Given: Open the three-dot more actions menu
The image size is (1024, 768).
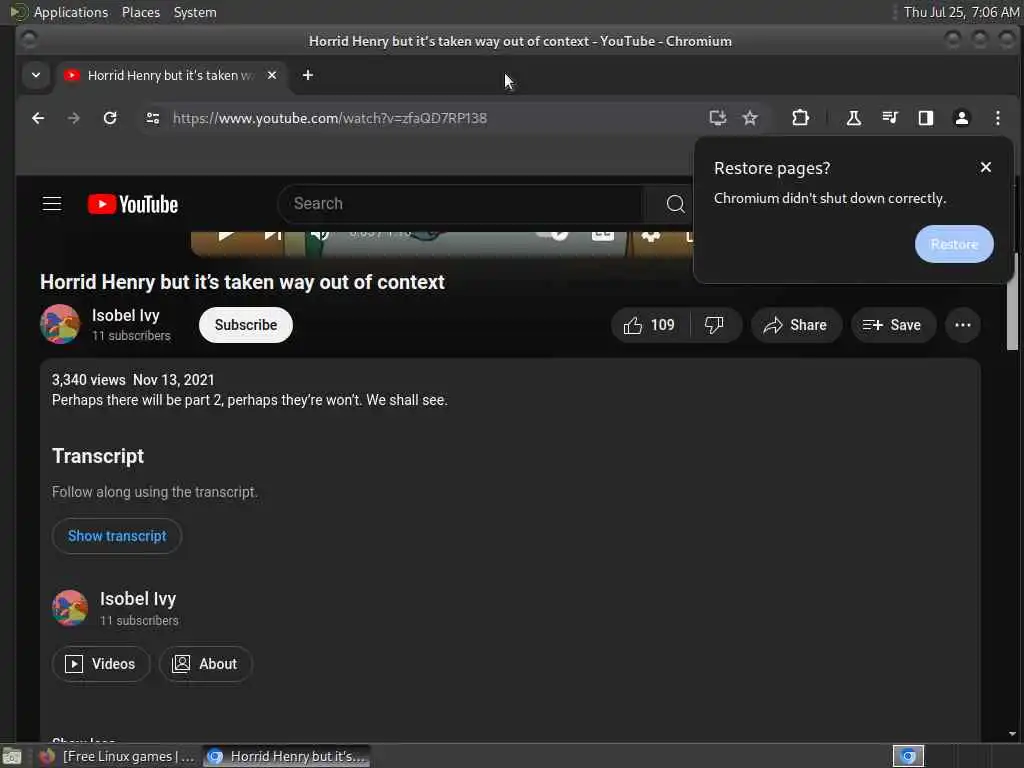Looking at the screenshot, I should [963, 325].
